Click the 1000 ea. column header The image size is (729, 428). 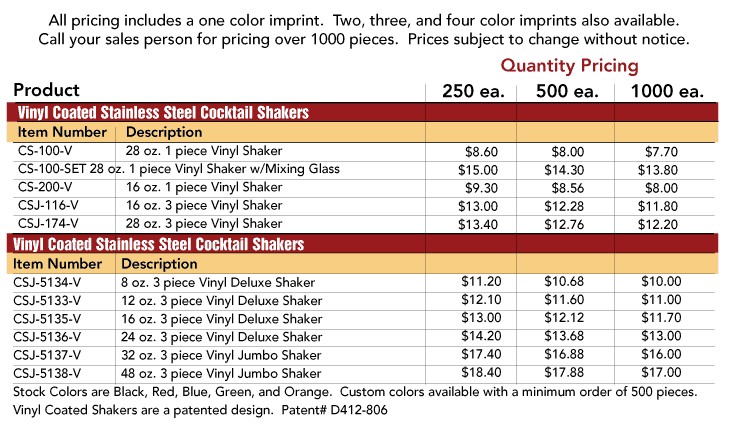(x=667, y=91)
